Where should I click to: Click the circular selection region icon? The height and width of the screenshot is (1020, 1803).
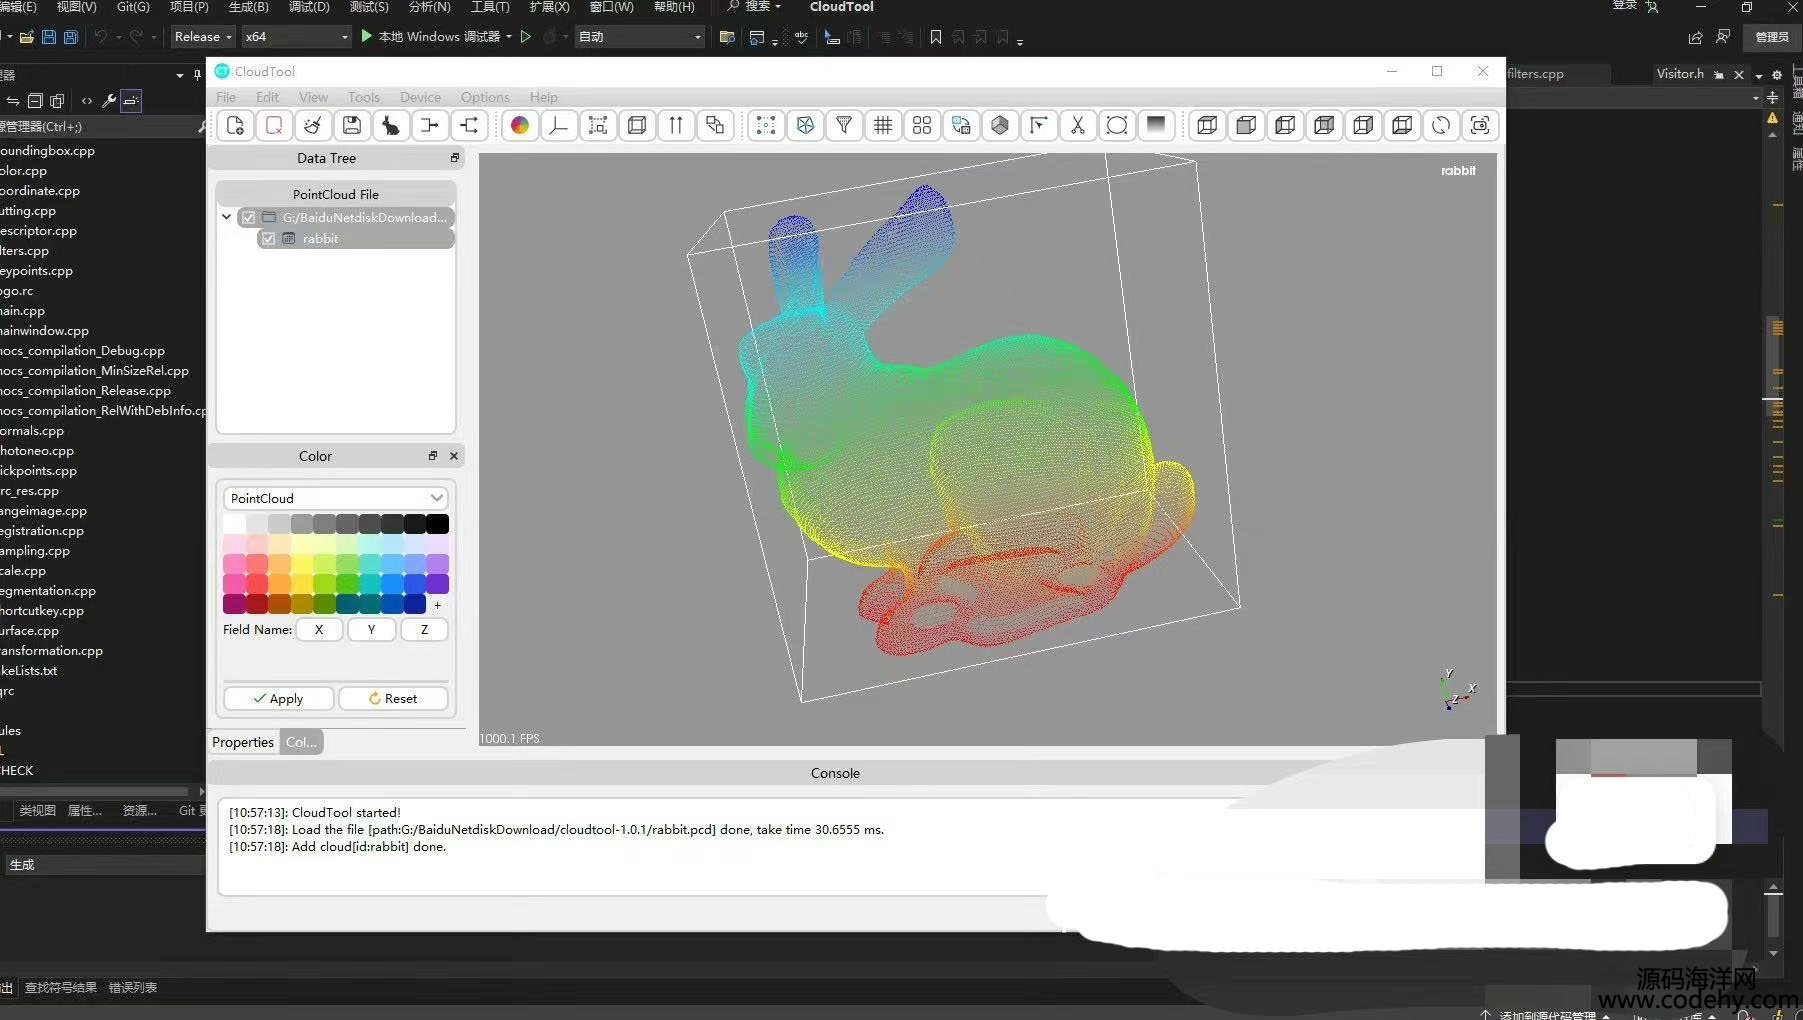1117,125
